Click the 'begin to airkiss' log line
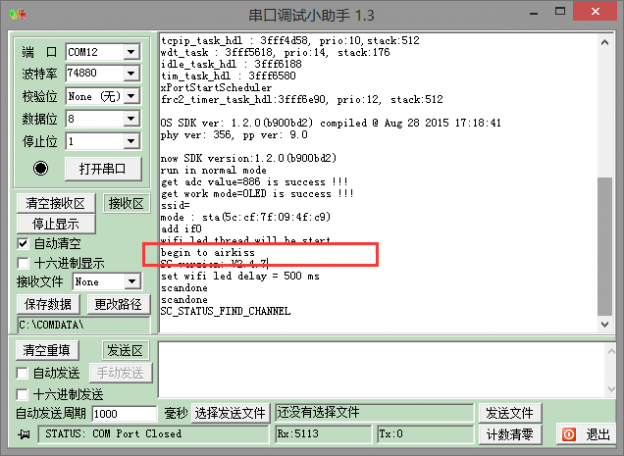 tap(207, 252)
